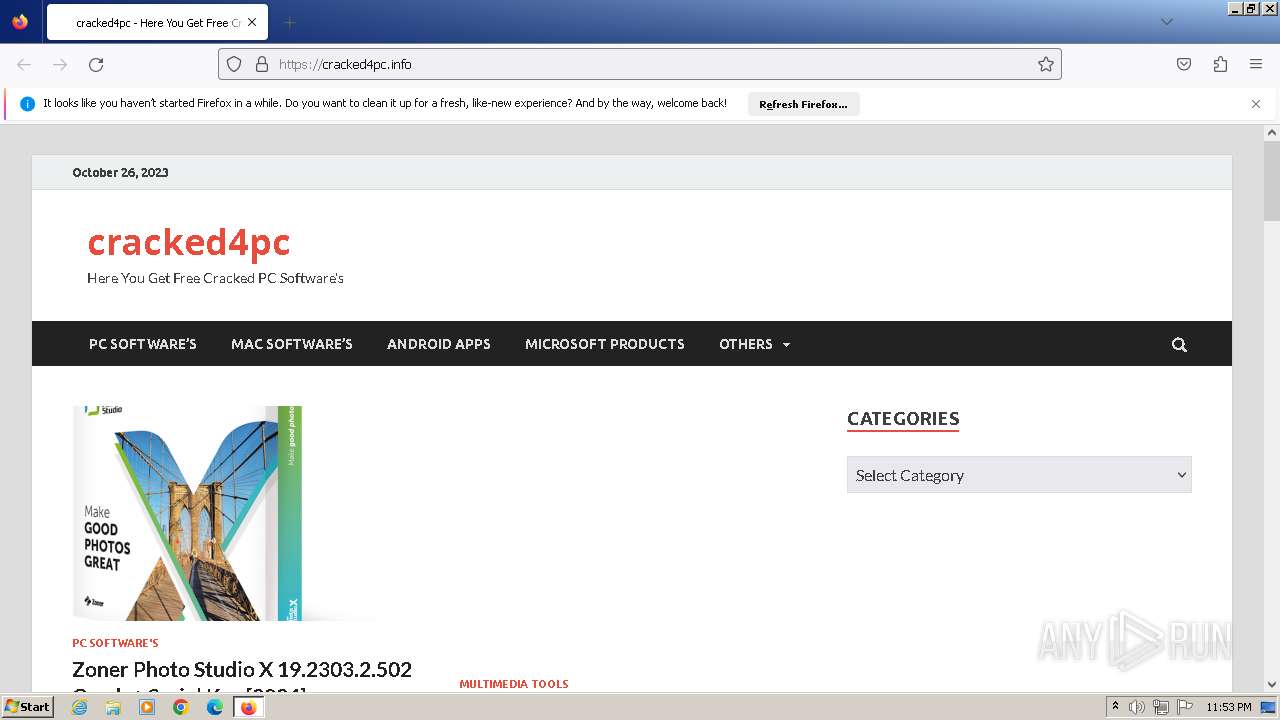1280x720 pixels.
Task: Expand the OTHERS dropdown menu
Action: coord(755,344)
